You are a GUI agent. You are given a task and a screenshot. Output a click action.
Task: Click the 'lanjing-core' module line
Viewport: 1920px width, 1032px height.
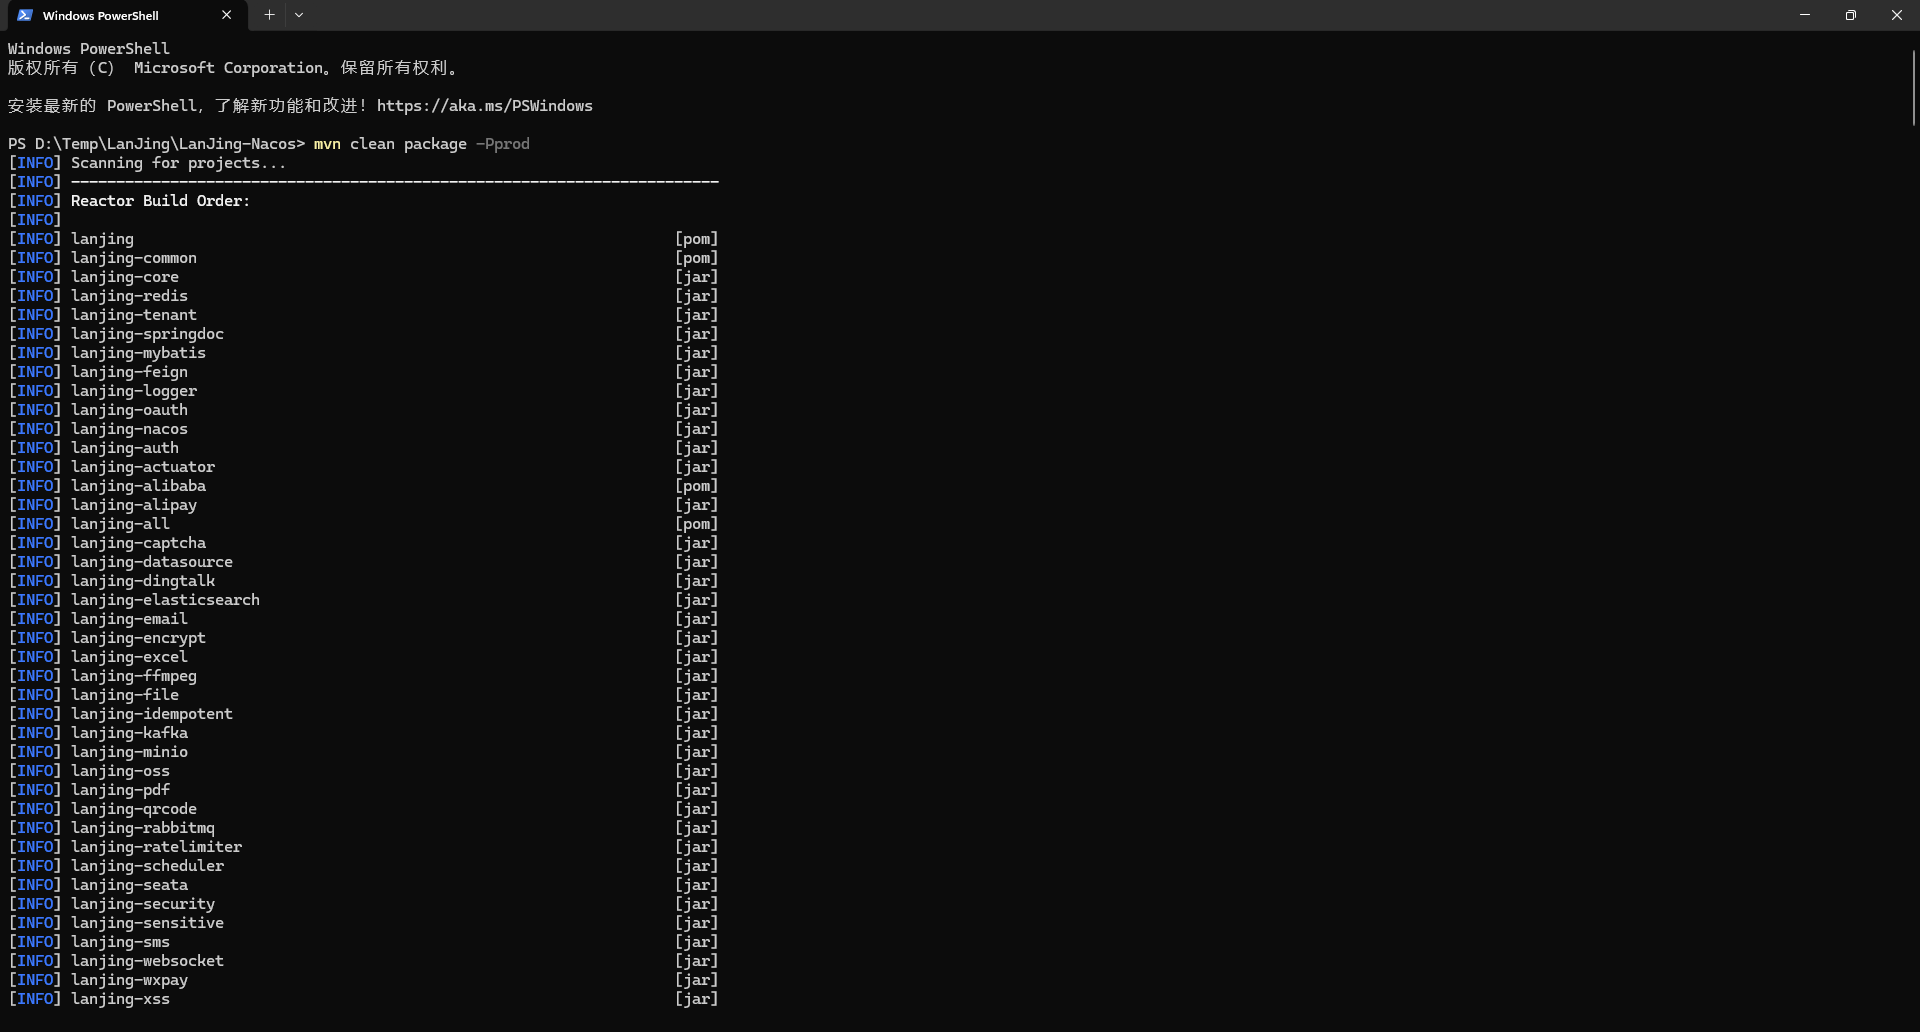coord(125,277)
